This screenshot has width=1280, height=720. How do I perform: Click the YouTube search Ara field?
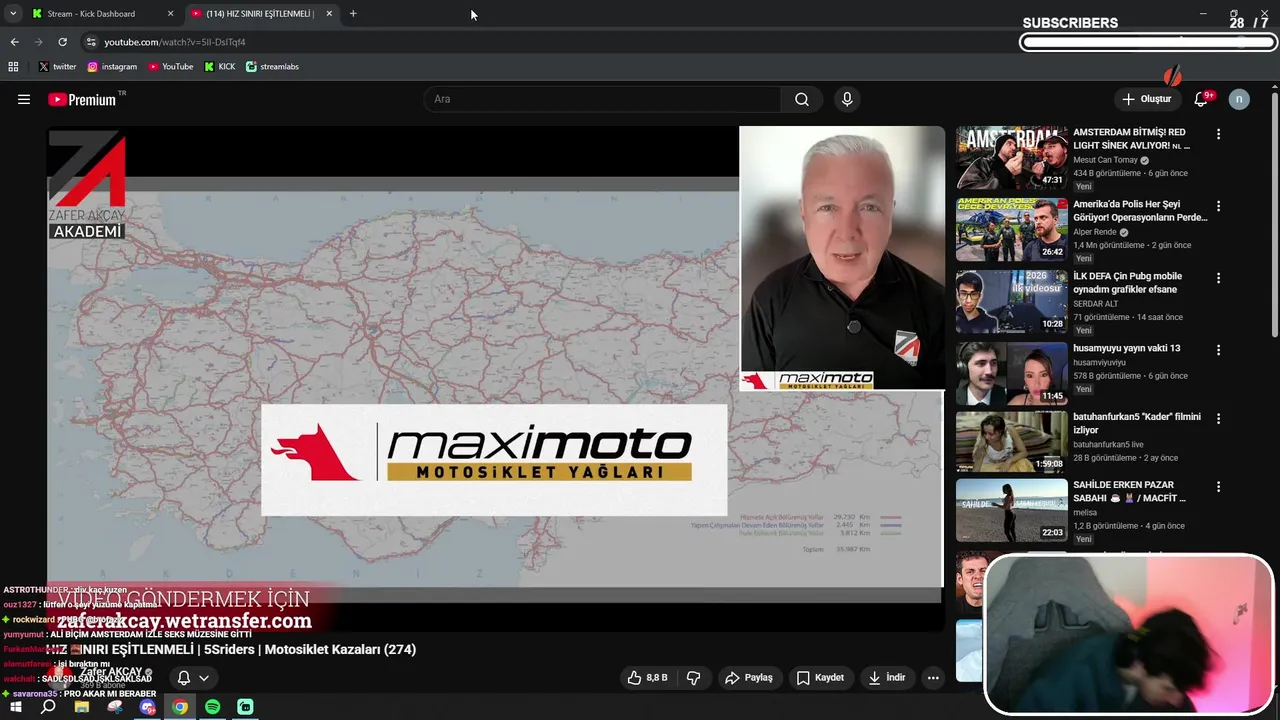click(603, 99)
